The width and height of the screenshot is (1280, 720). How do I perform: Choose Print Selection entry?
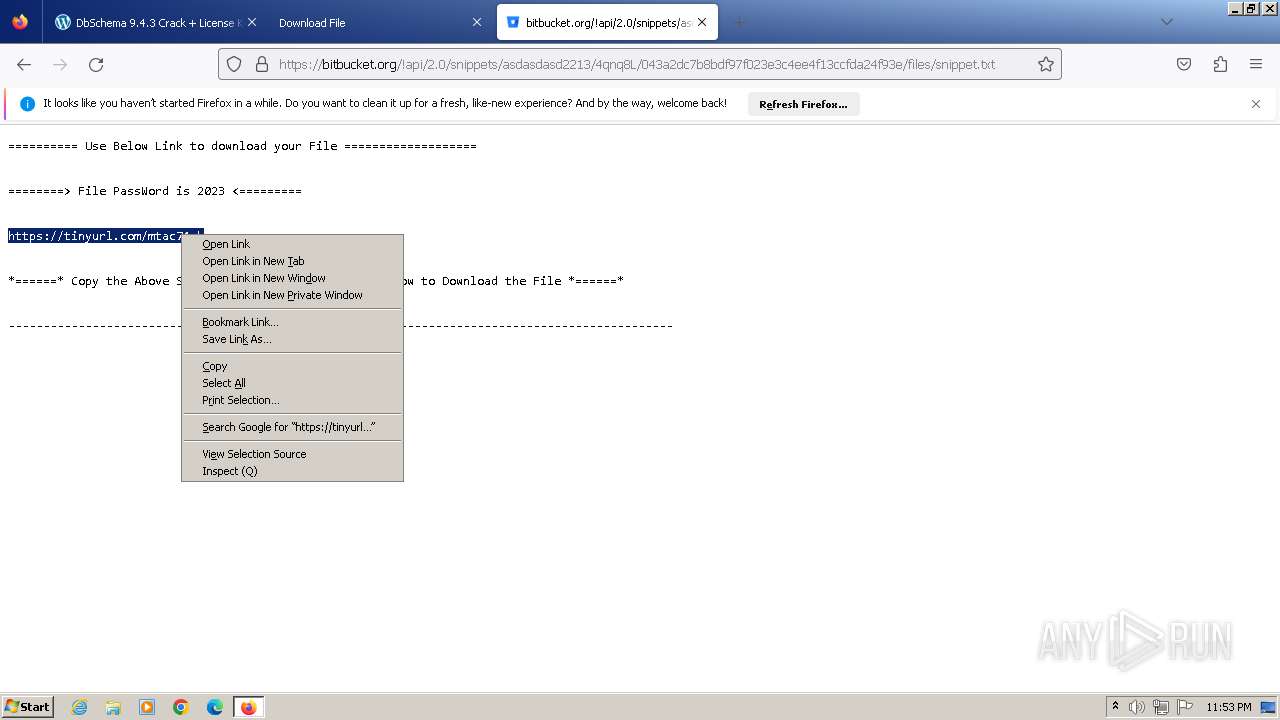pyautogui.click(x=292, y=400)
